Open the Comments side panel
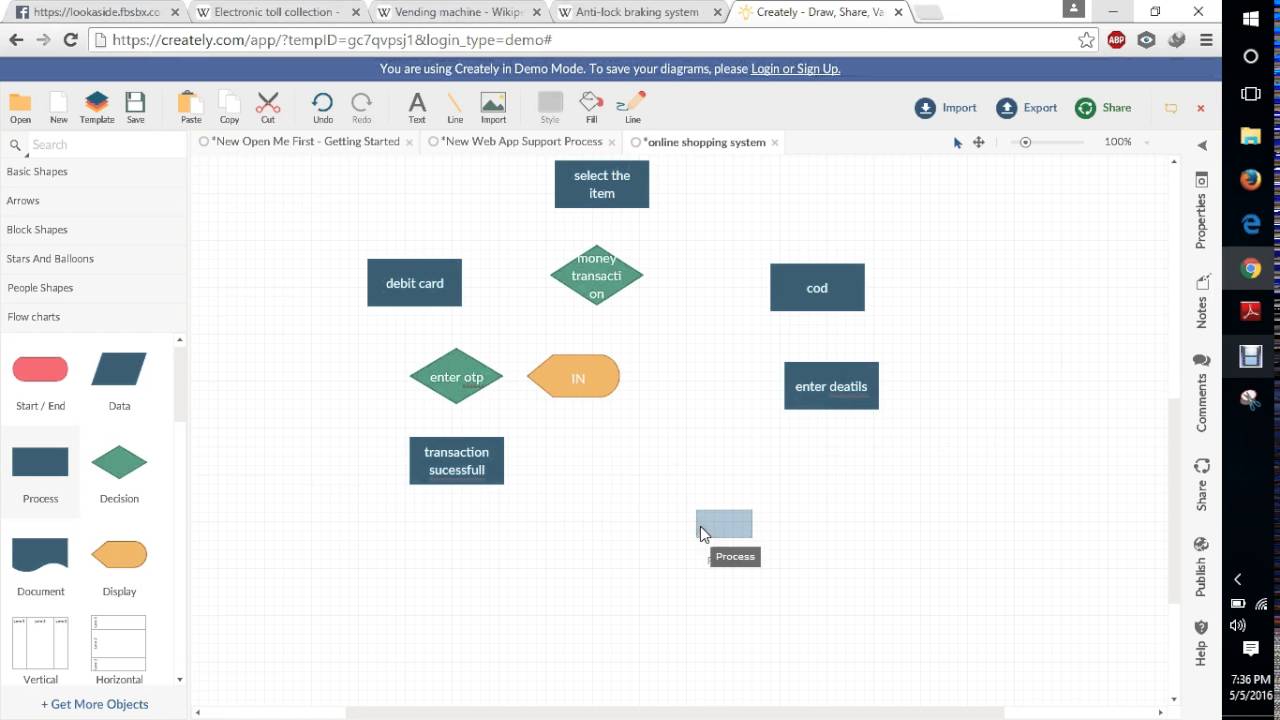 point(1201,393)
